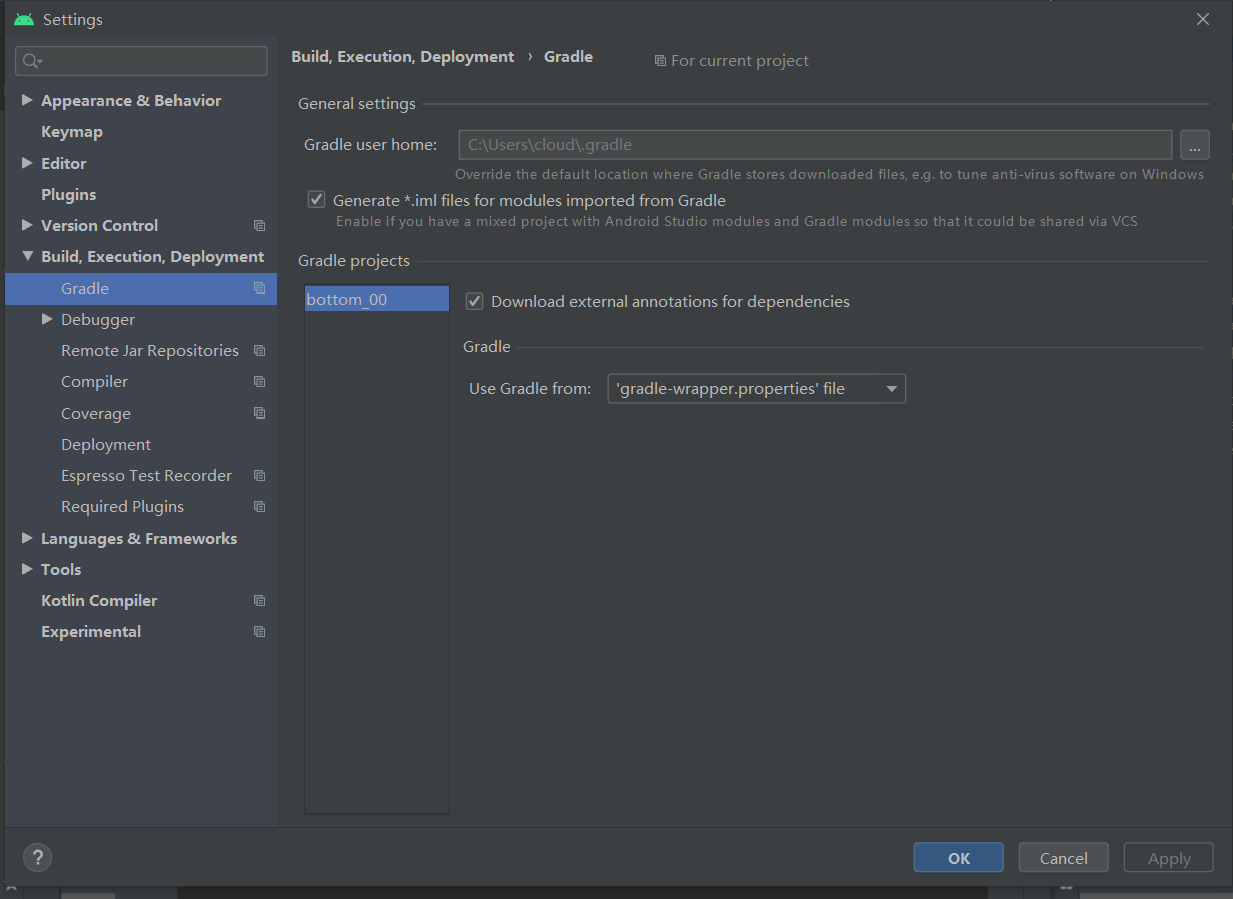
Task: Open the Use Gradle from dropdown
Action: pyautogui.click(x=891, y=388)
